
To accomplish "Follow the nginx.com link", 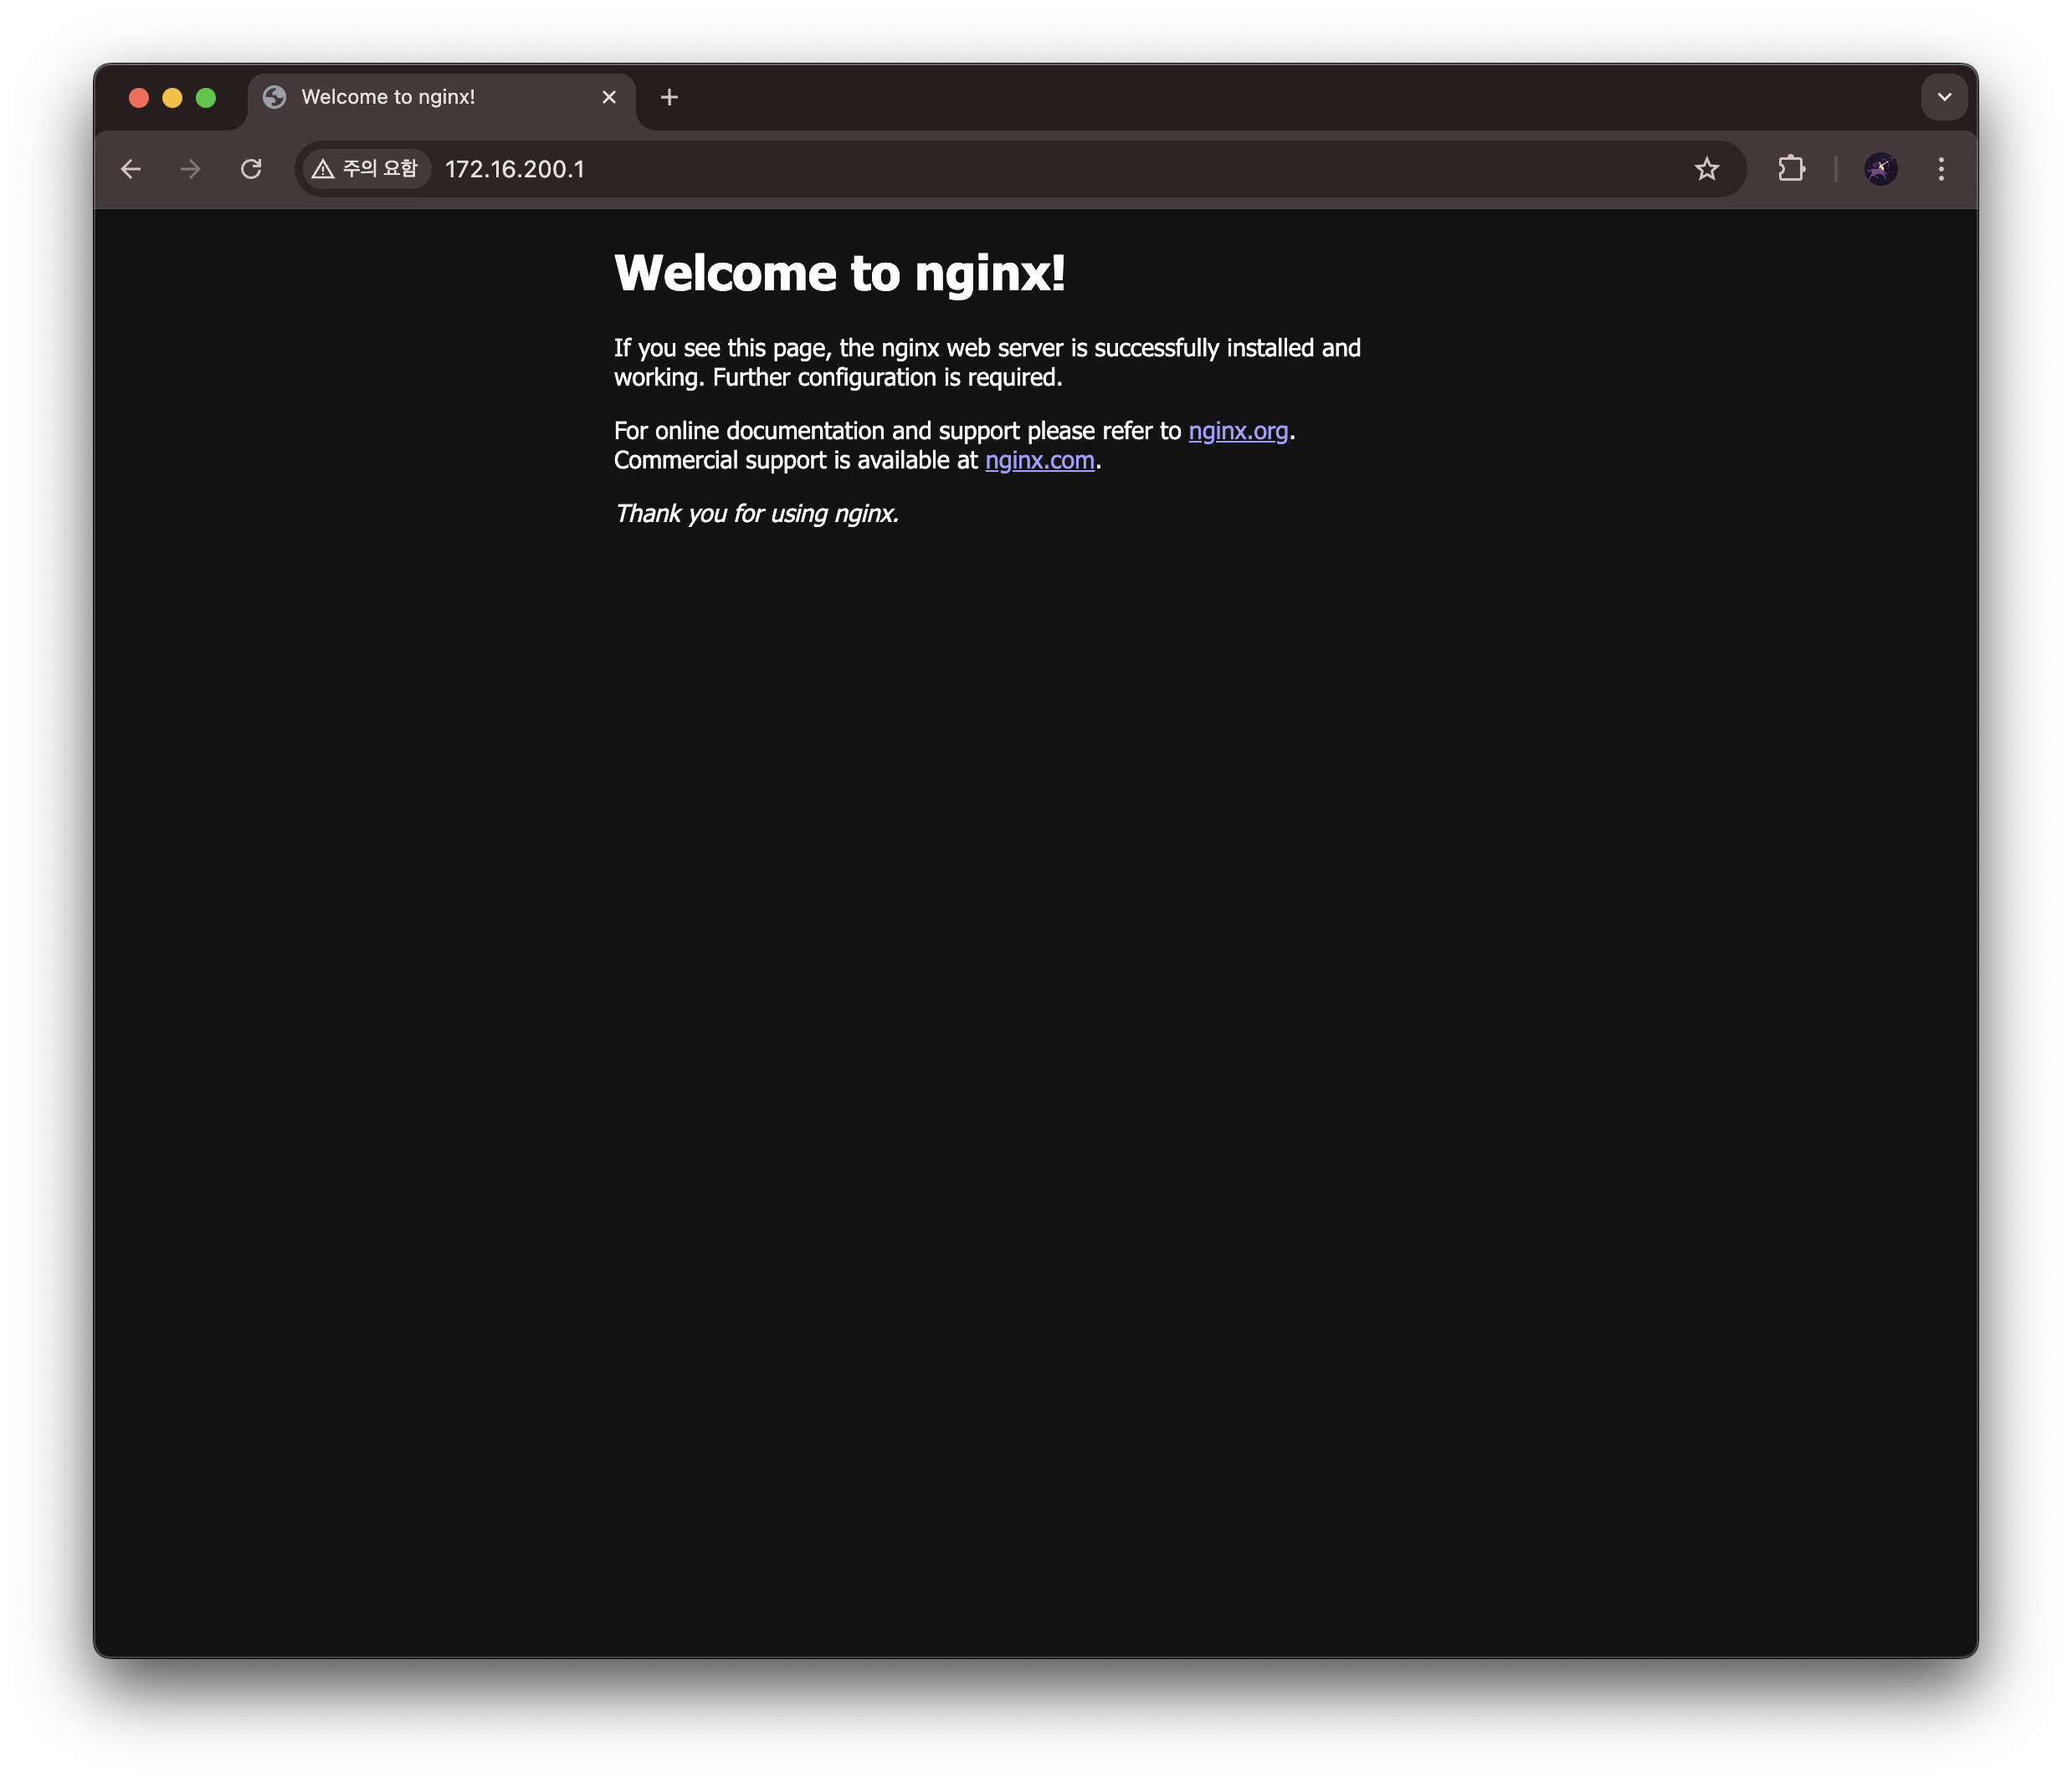I will tap(1039, 461).
